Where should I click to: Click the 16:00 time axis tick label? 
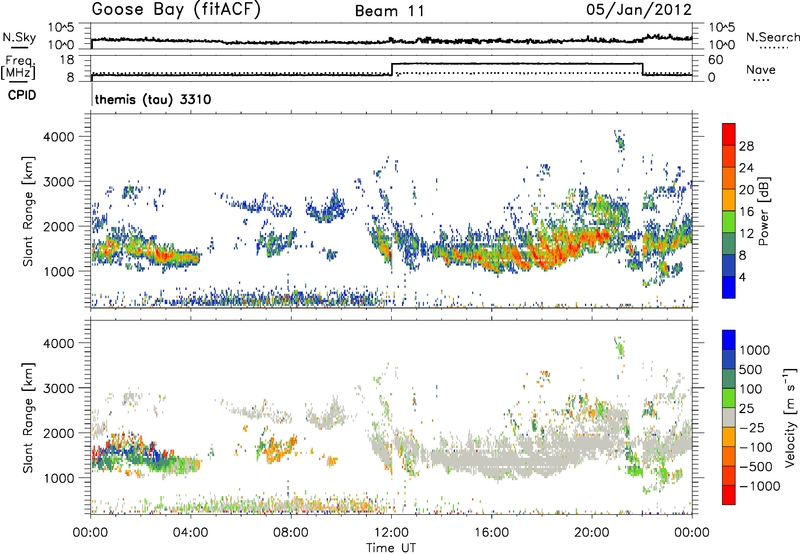491,533
